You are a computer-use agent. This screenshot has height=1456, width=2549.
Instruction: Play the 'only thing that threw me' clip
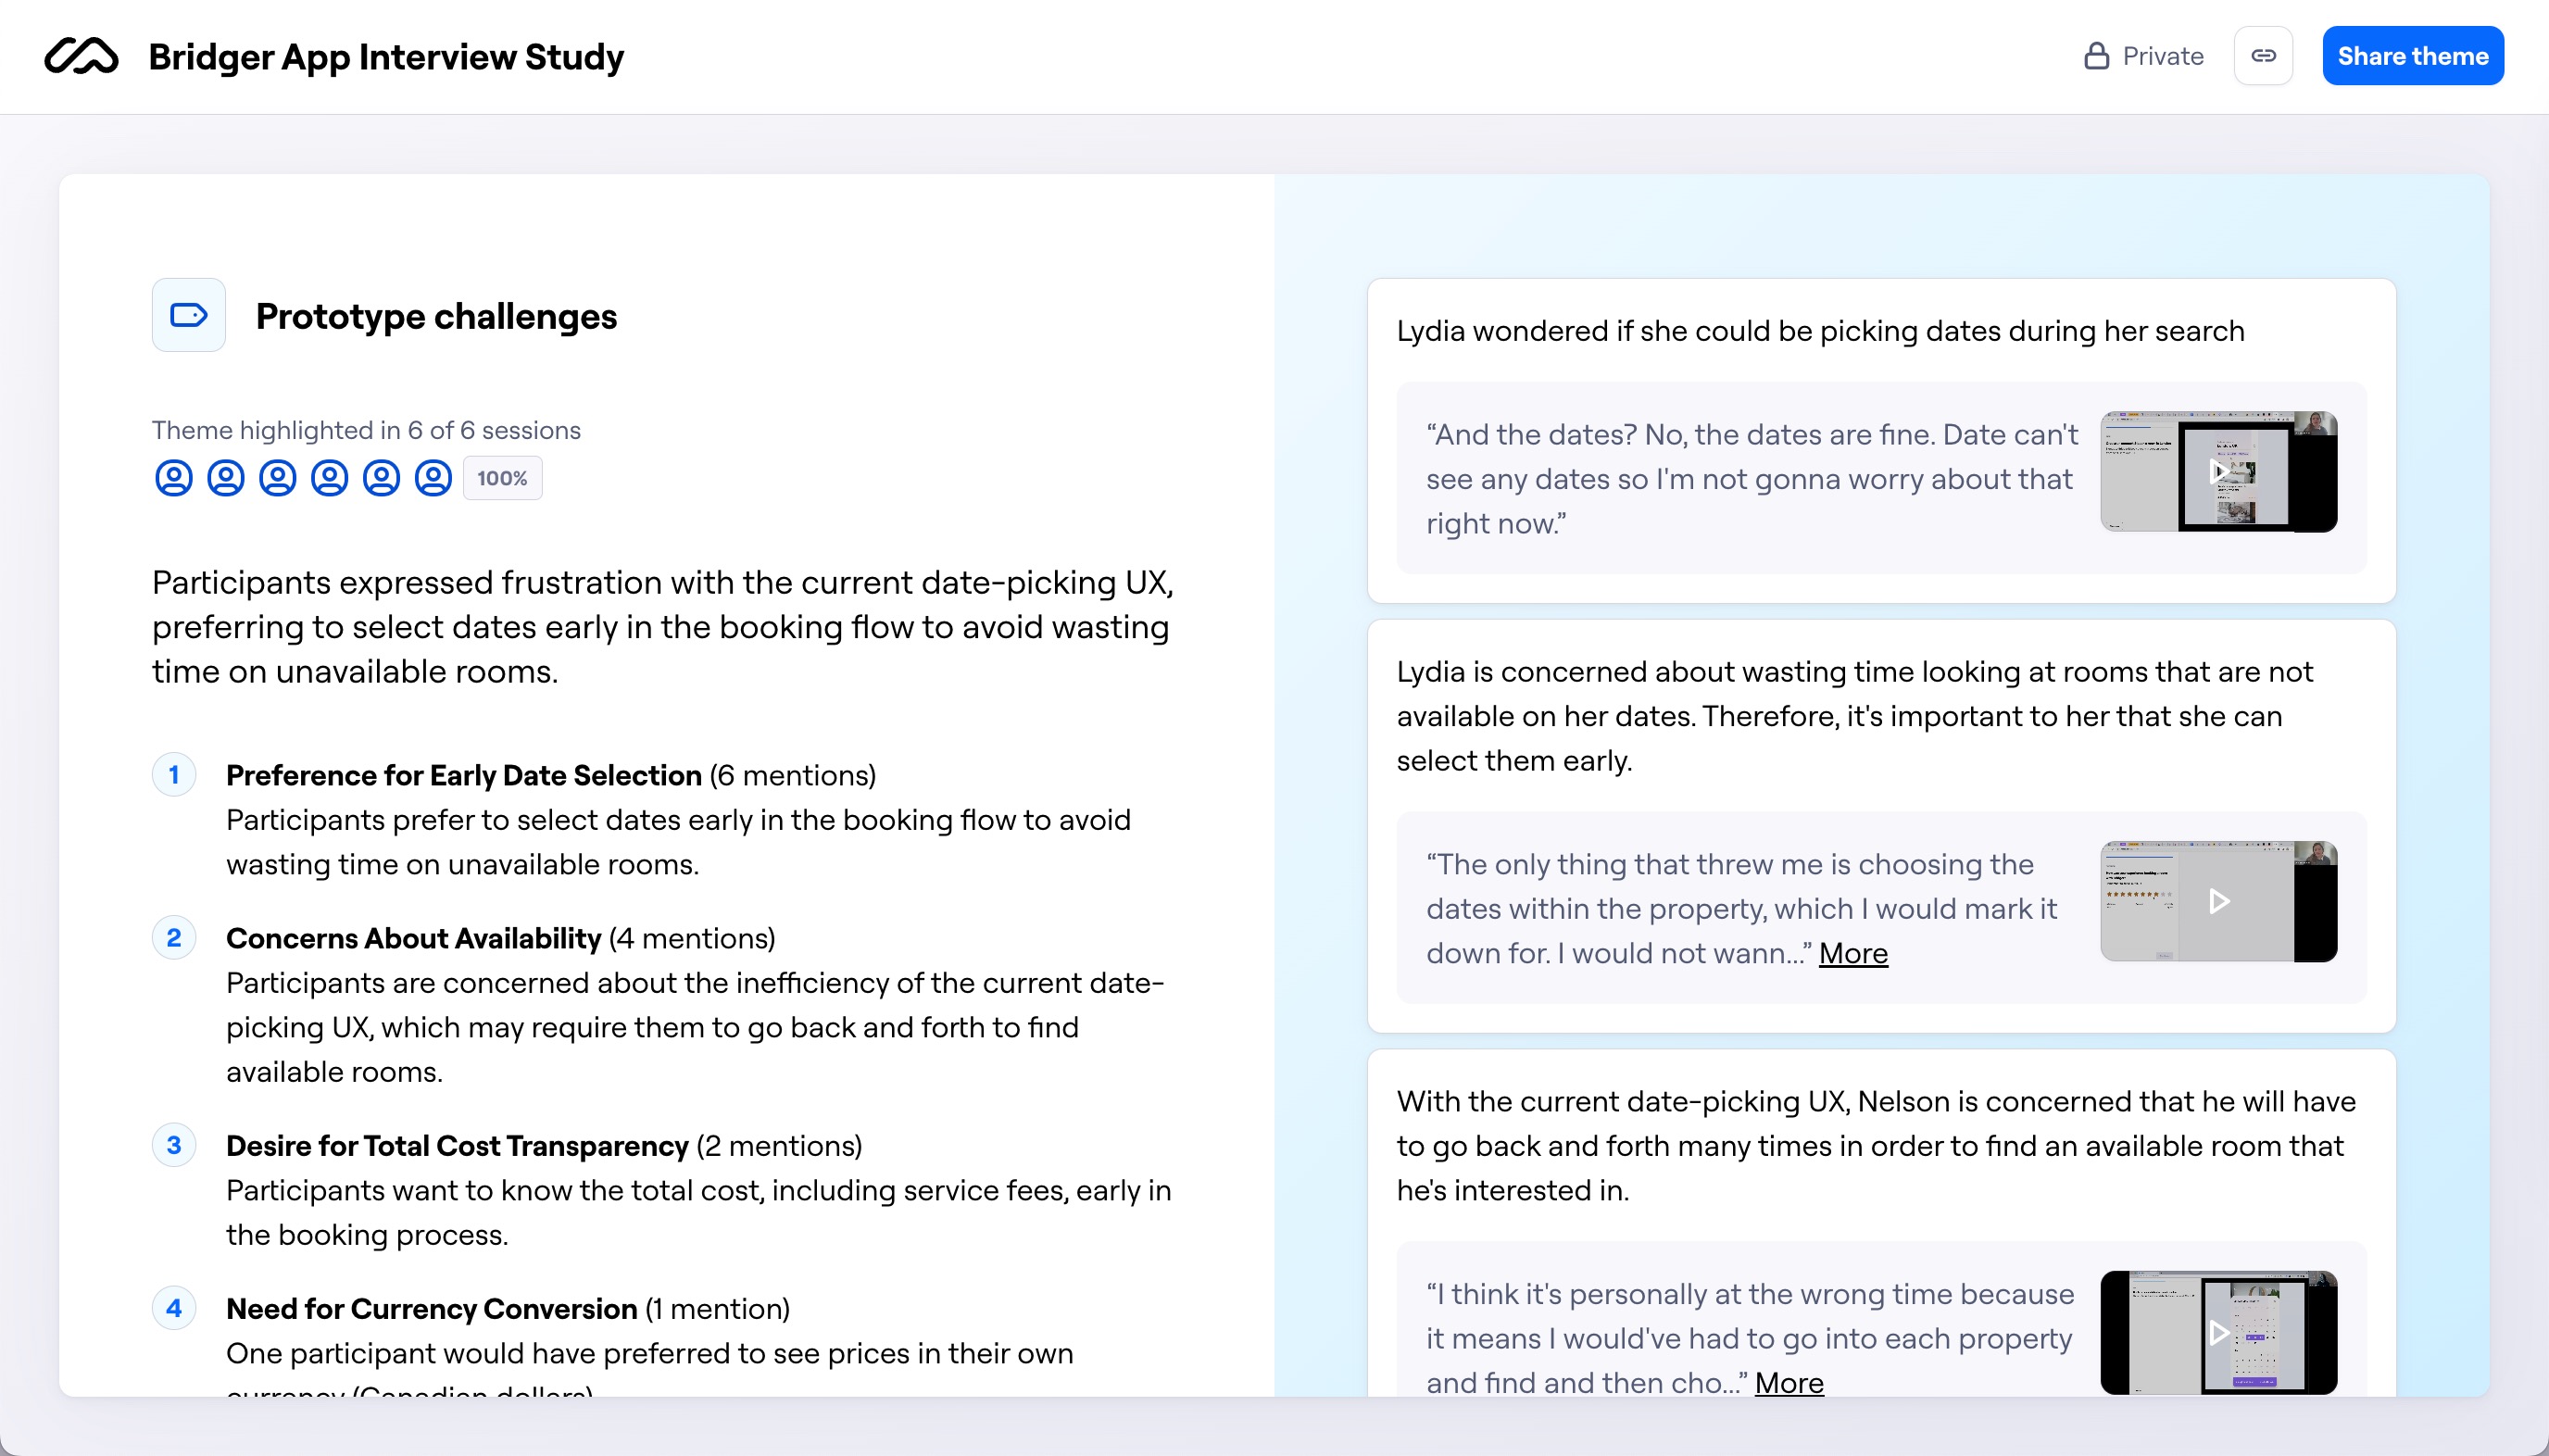click(2218, 902)
